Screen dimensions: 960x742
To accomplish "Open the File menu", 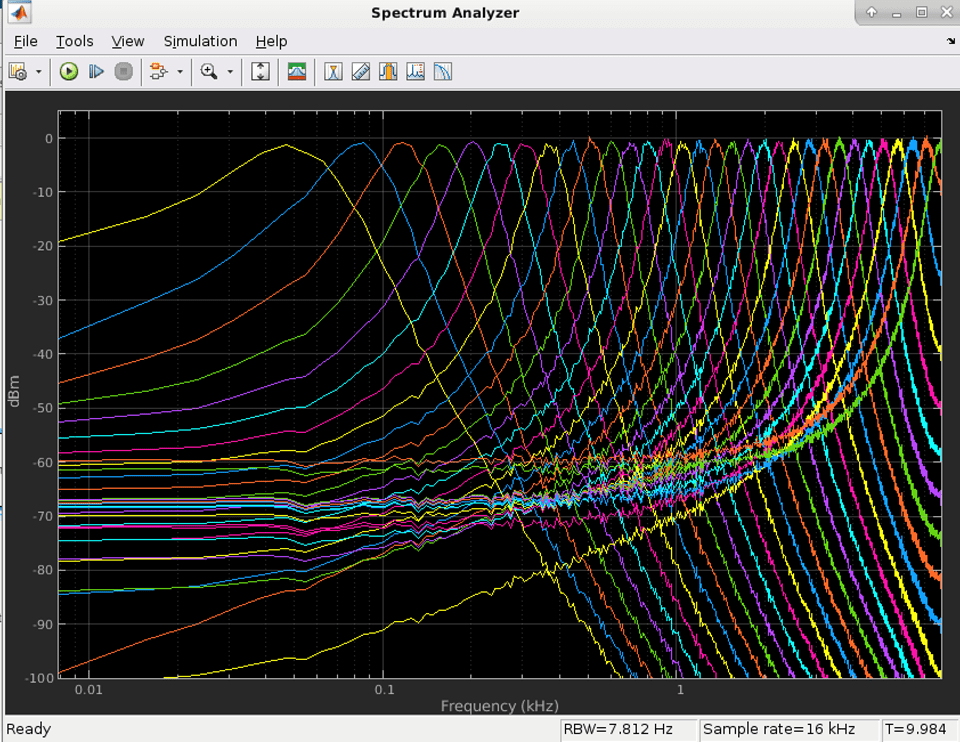I will click(x=25, y=41).
